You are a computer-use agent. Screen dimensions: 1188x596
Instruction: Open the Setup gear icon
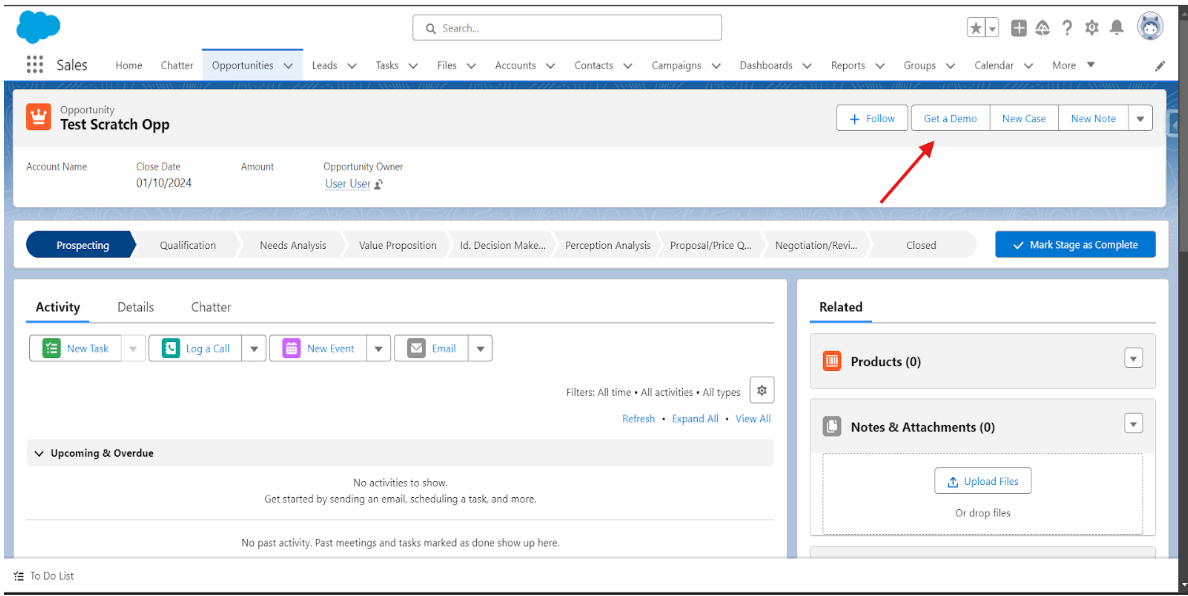coord(1092,28)
